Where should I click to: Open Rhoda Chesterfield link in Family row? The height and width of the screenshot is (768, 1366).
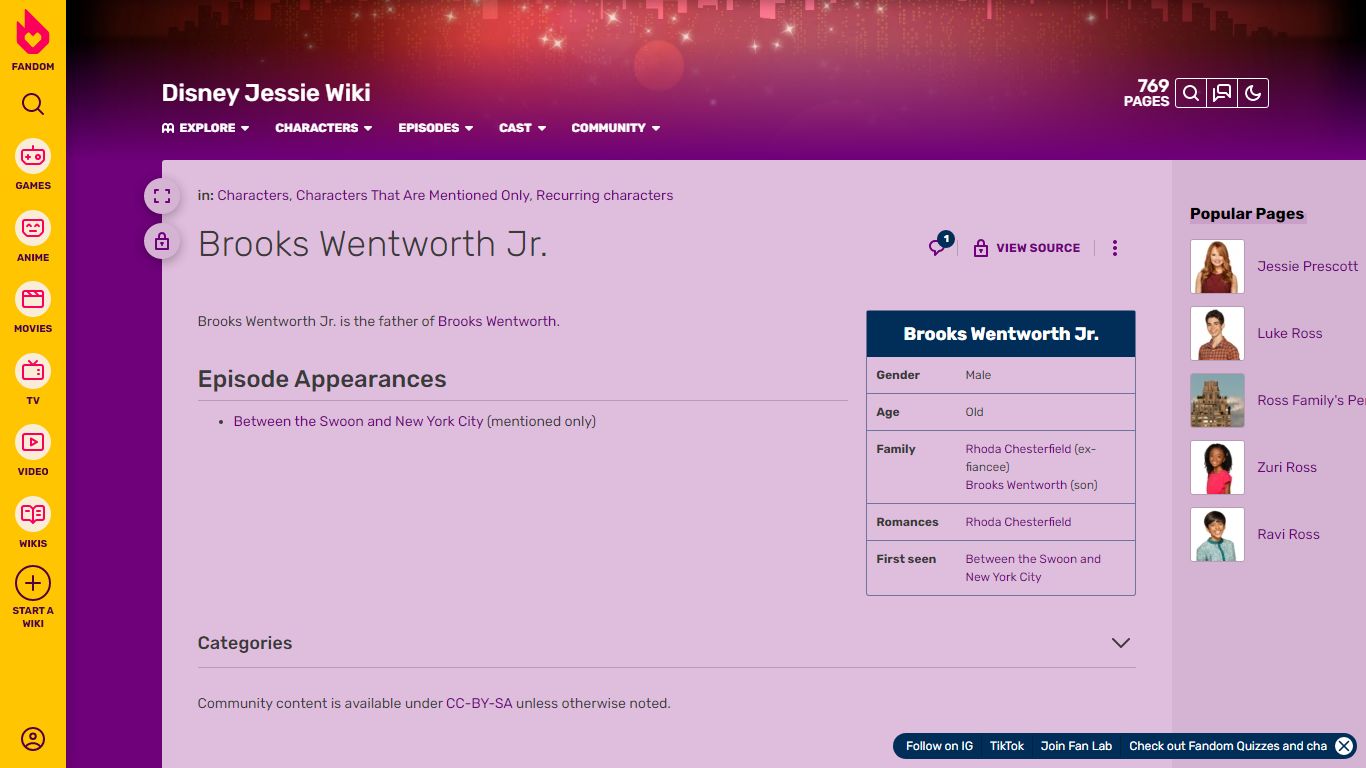pyautogui.click(x=1018, y=449)
